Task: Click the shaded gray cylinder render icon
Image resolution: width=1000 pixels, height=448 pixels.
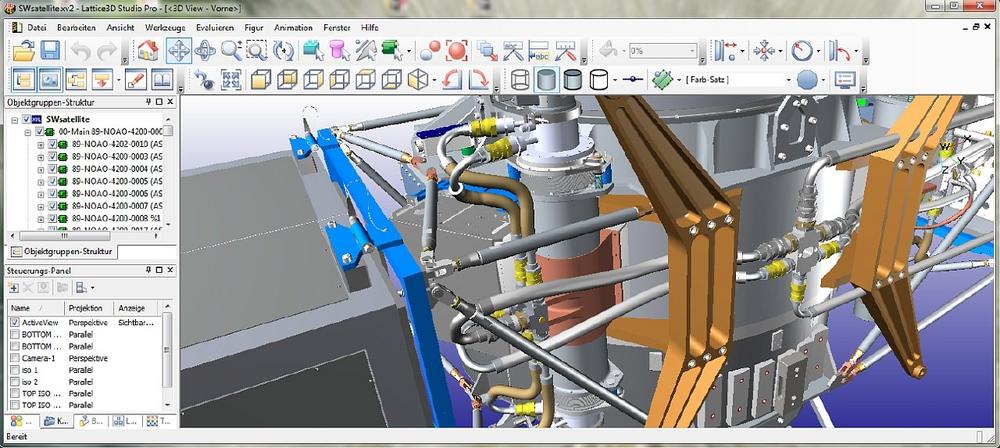Action: (x=547, y=79)
